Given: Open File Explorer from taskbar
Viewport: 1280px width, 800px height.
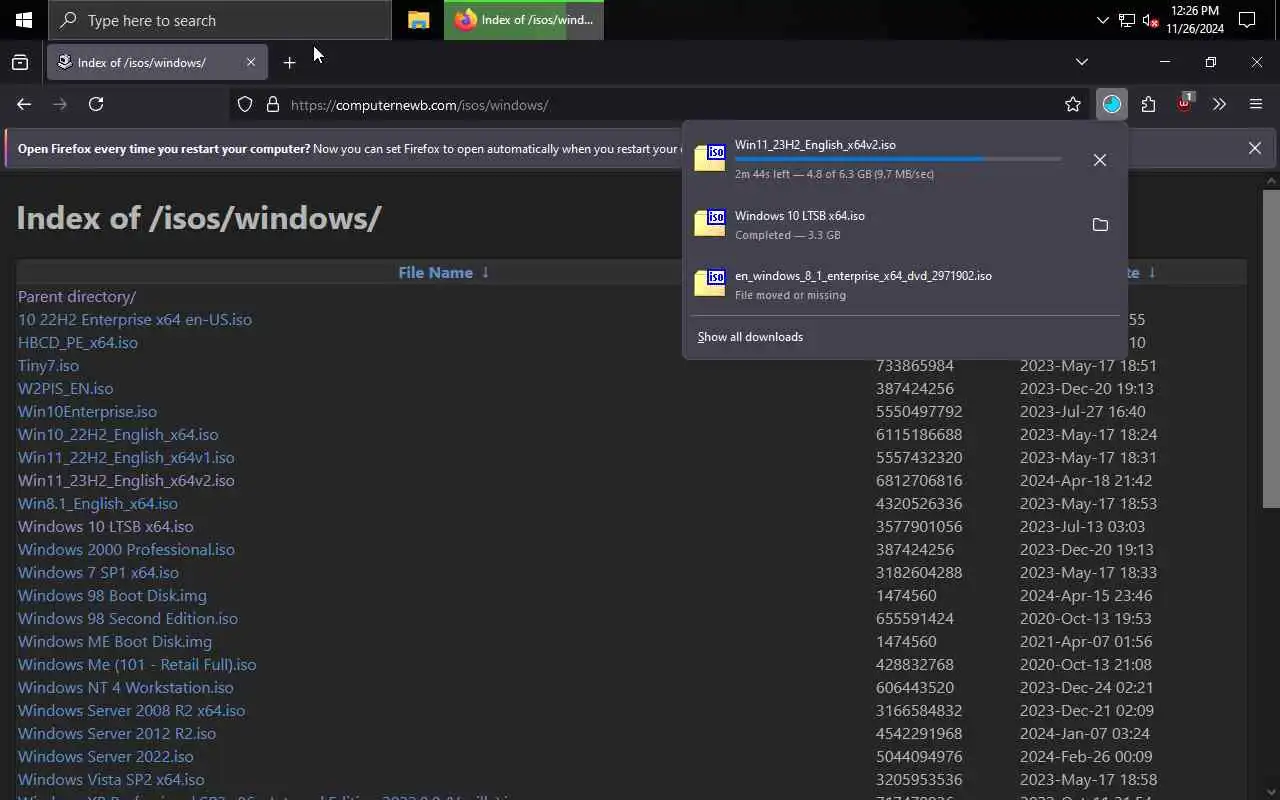Looking at the screenshot, I should [x=419, y=20].
